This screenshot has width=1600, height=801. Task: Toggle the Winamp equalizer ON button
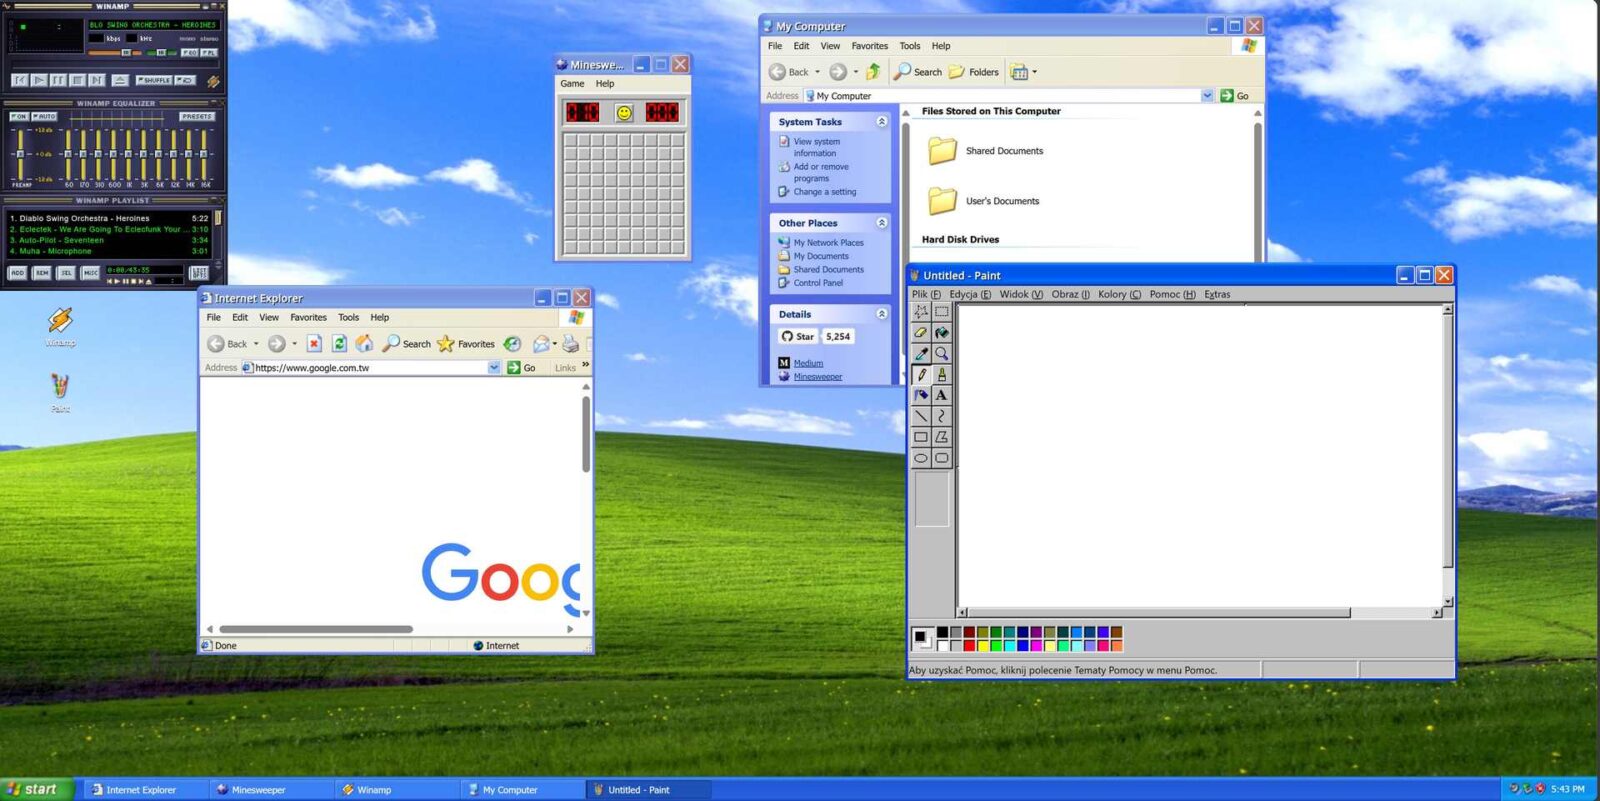[x=18, y=117]
